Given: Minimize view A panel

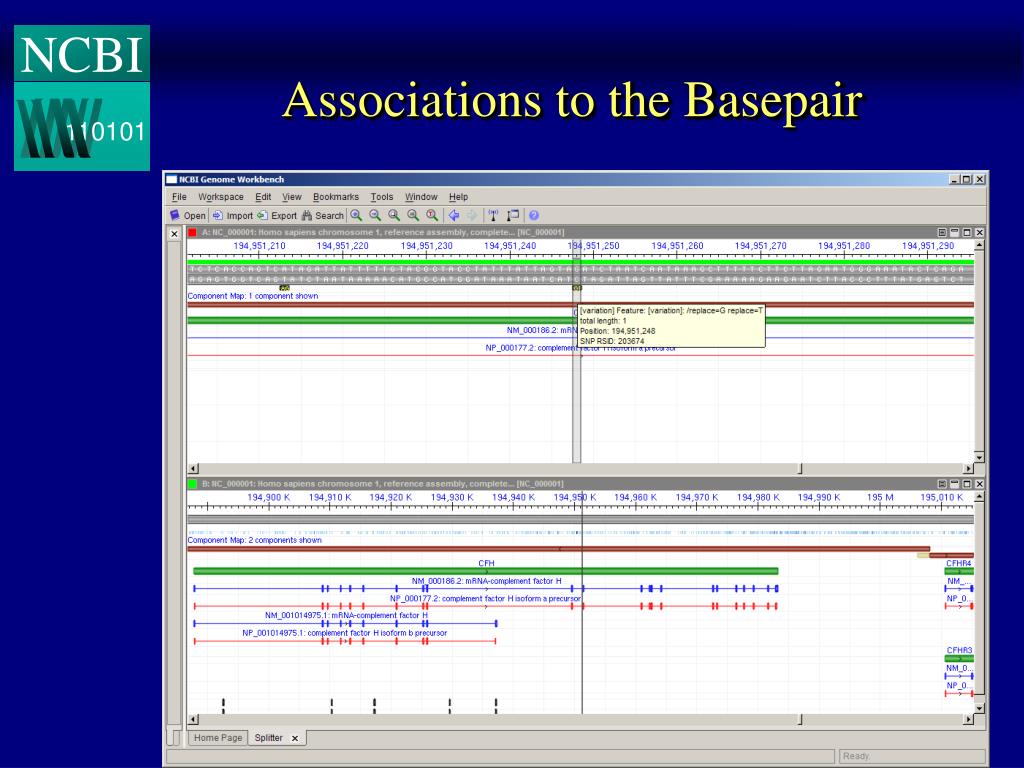Looking at the screenshot, I should pyautogui.click(x=954, y=232).
